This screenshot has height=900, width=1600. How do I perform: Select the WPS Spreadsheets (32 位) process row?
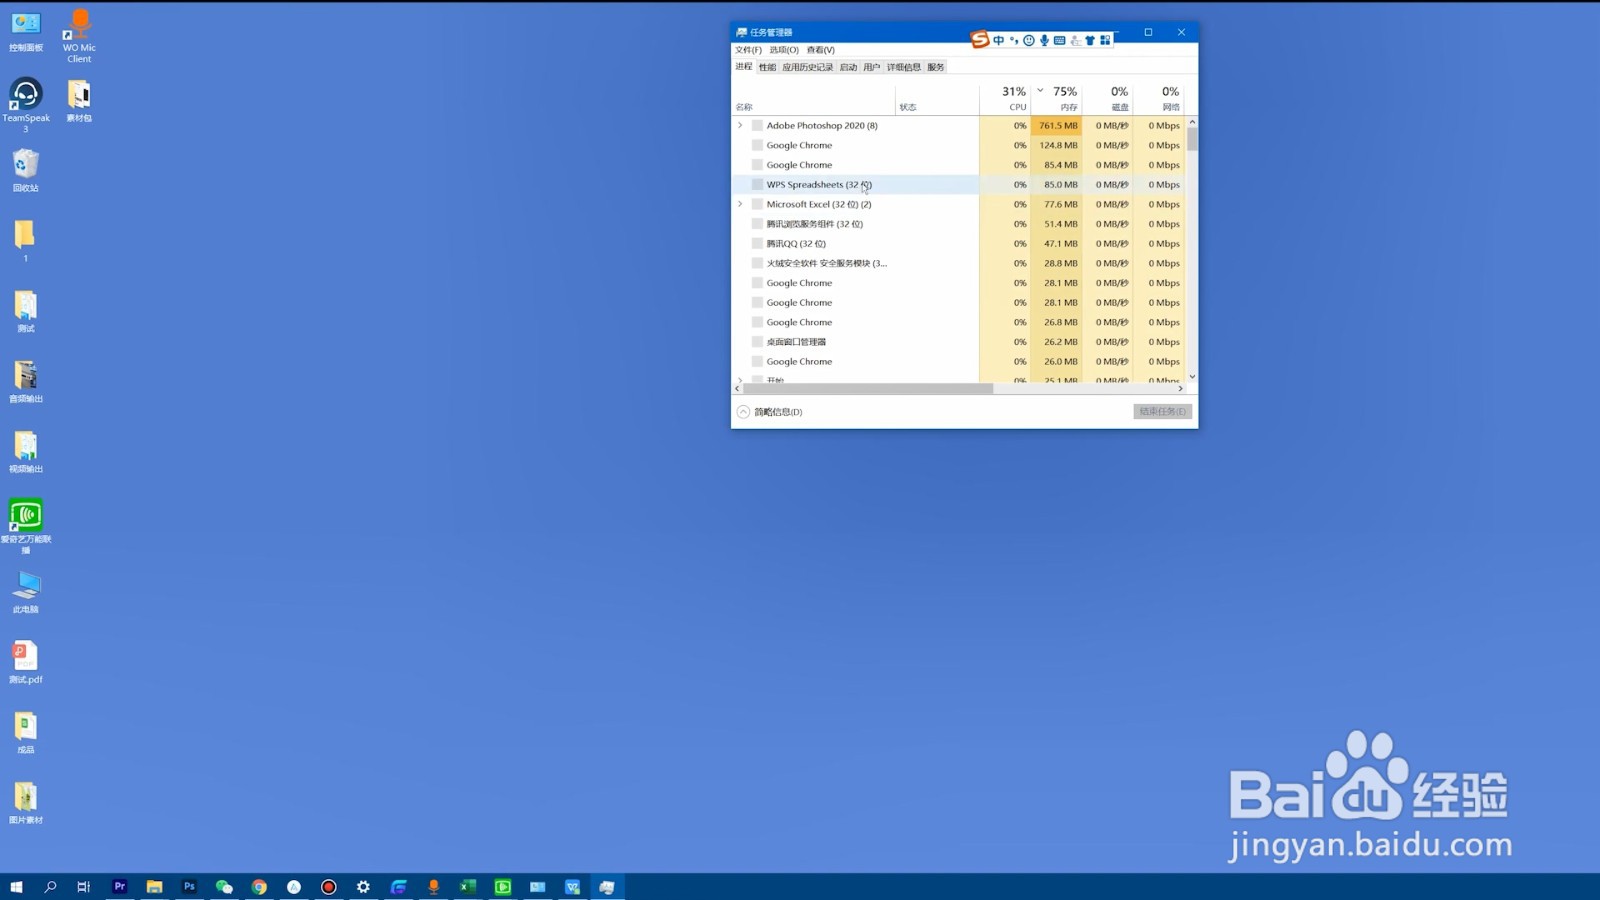point(958,184)
